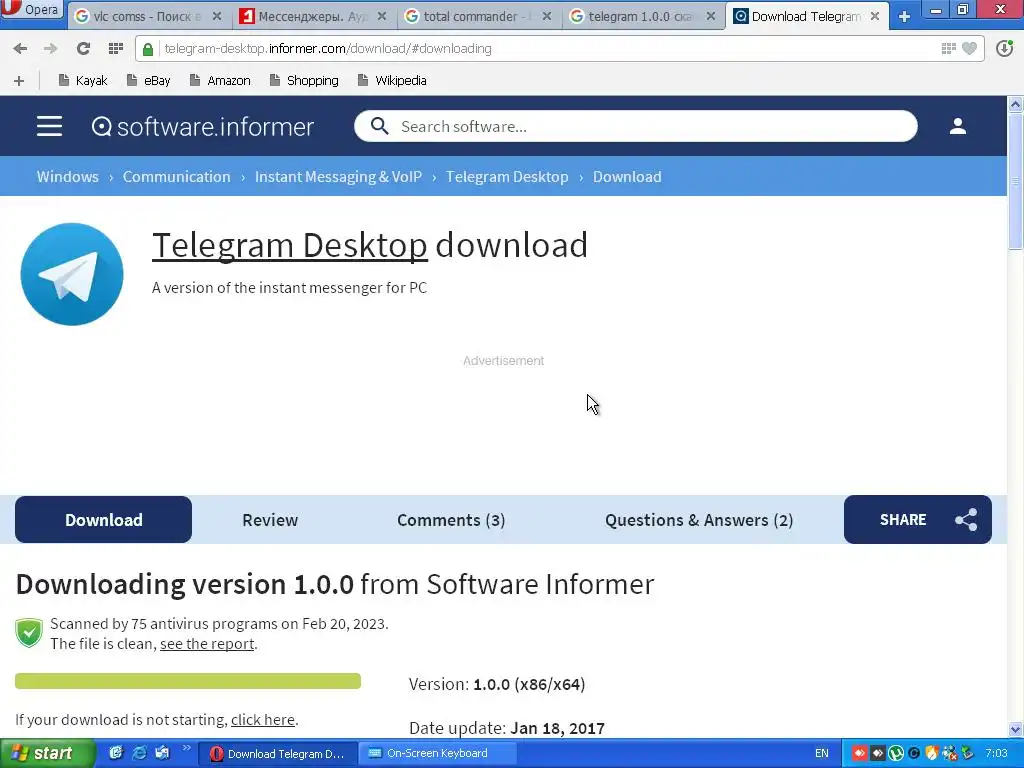This screenshot has height=768, width=1024.
Task: Click the green padlock security icon
Action: 148,49
